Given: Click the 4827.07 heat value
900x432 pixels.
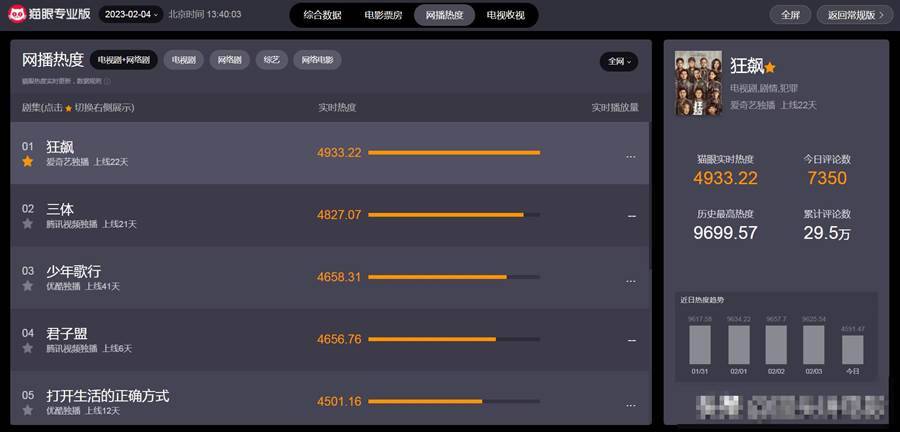Looking at the screenshot, I should coord(339,215).
